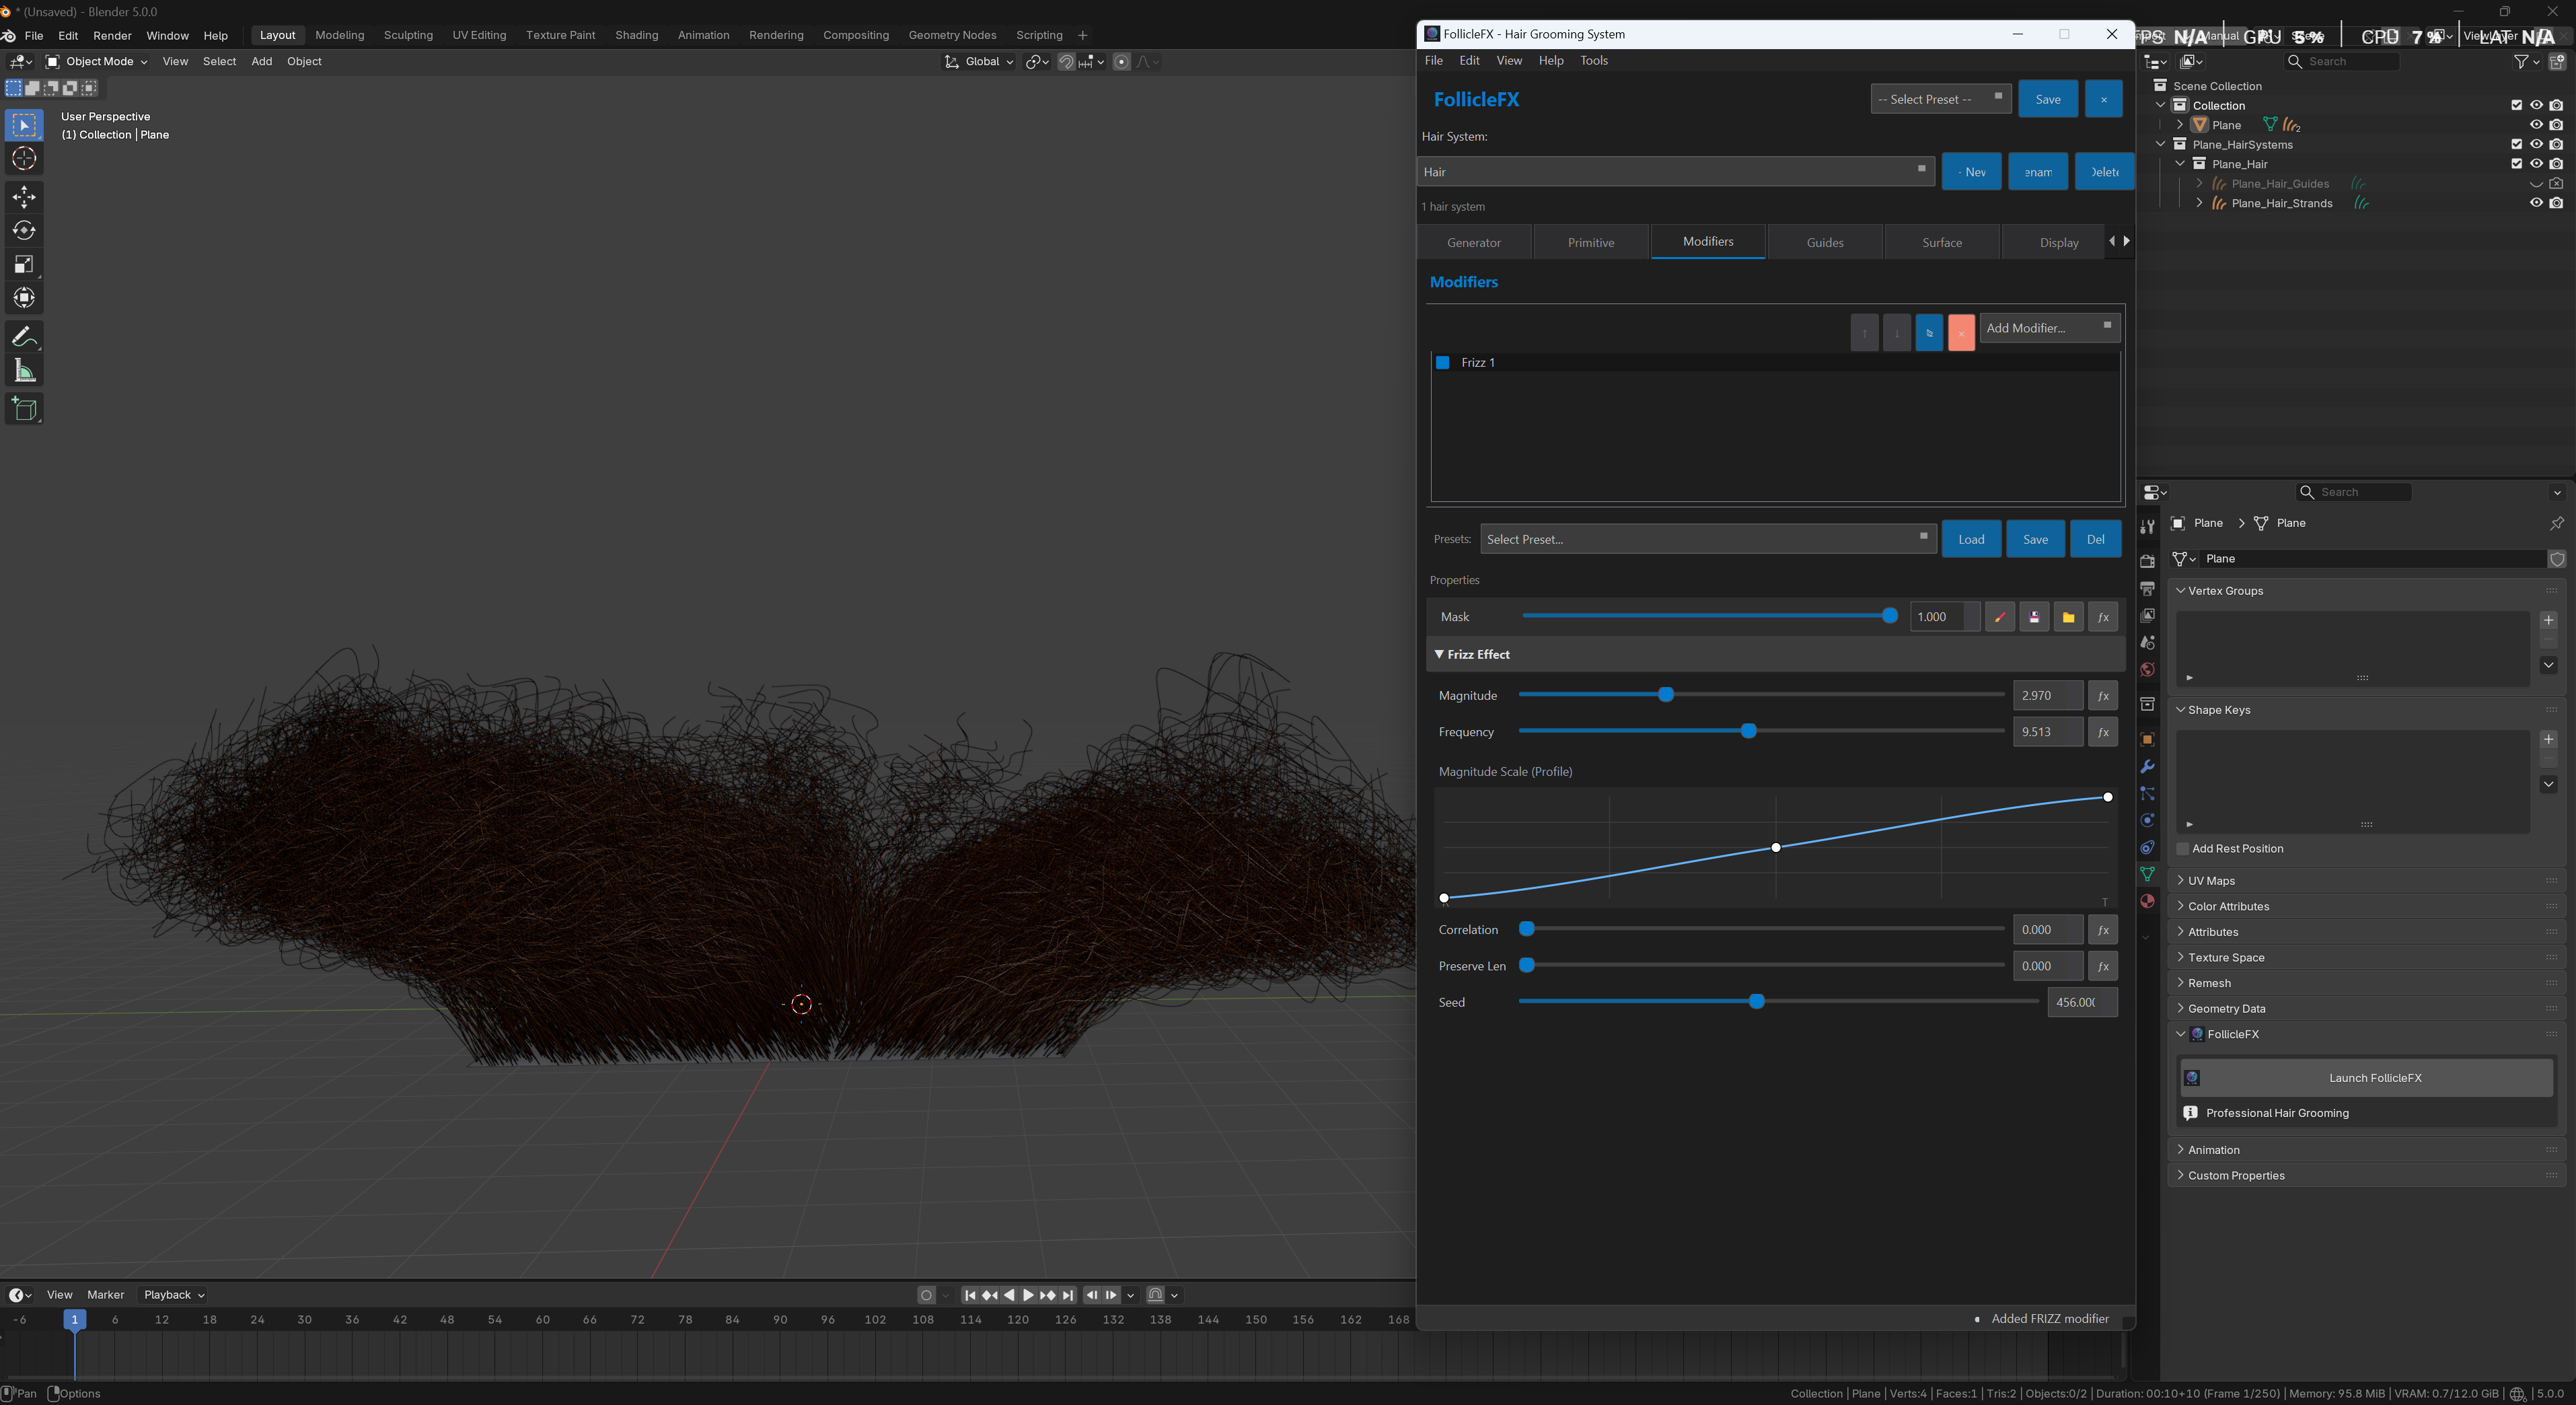Open the Tools menu in FollicleFX
The height and width of the screenshot is (1405, 2576).
pyautogui.click(x=1593, y=60)
